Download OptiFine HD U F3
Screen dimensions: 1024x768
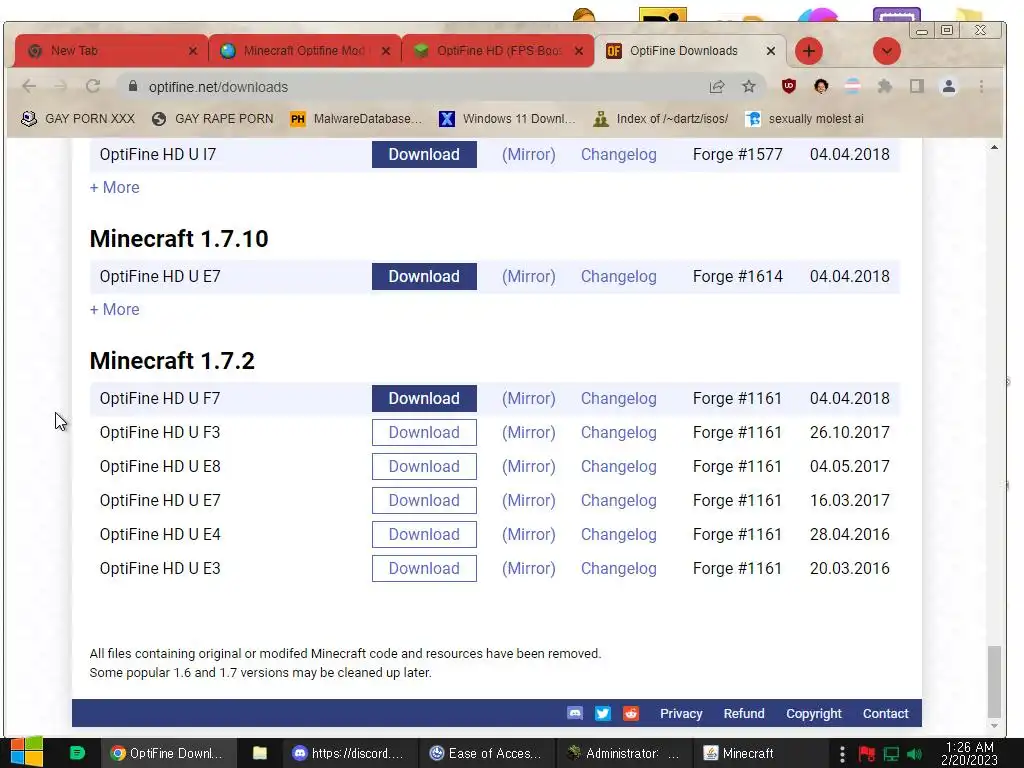[x=424, y=432]
